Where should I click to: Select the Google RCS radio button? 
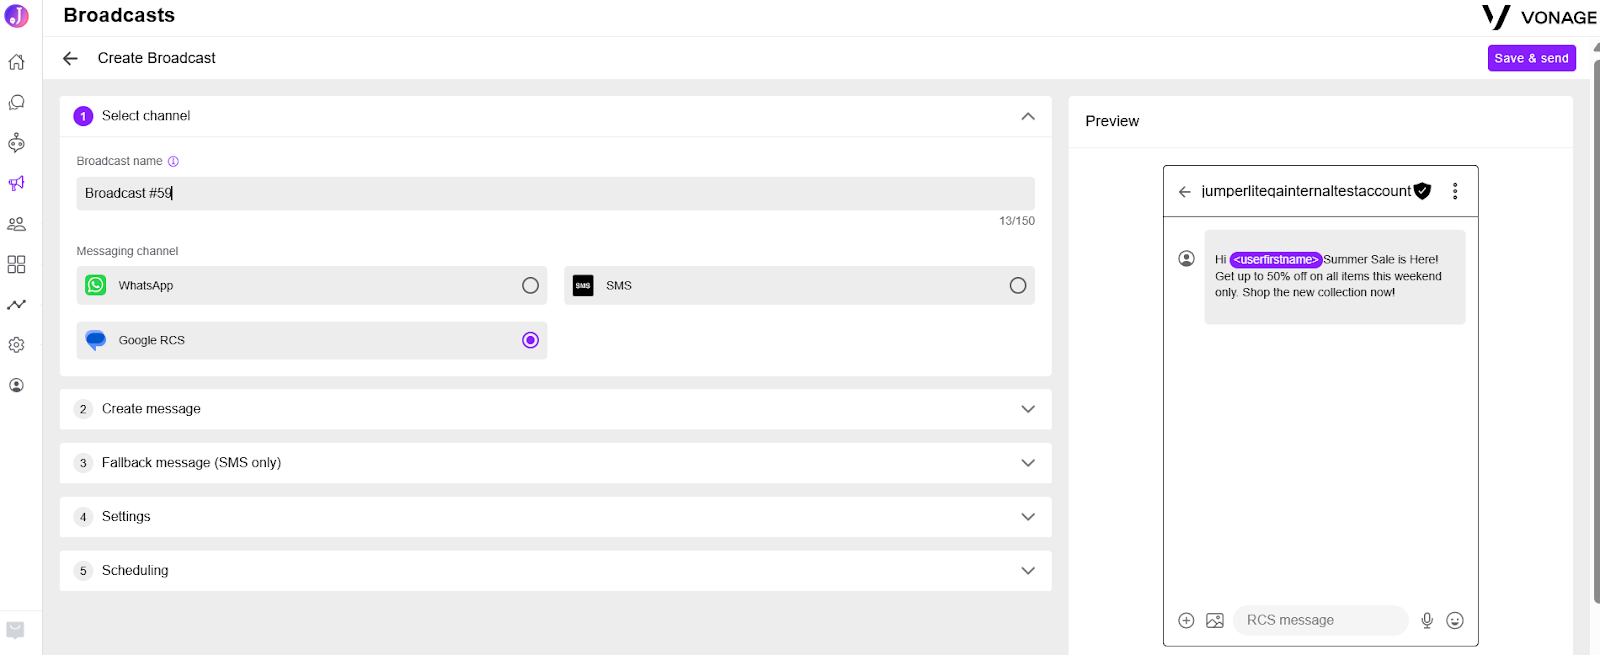tap(530, 340)
